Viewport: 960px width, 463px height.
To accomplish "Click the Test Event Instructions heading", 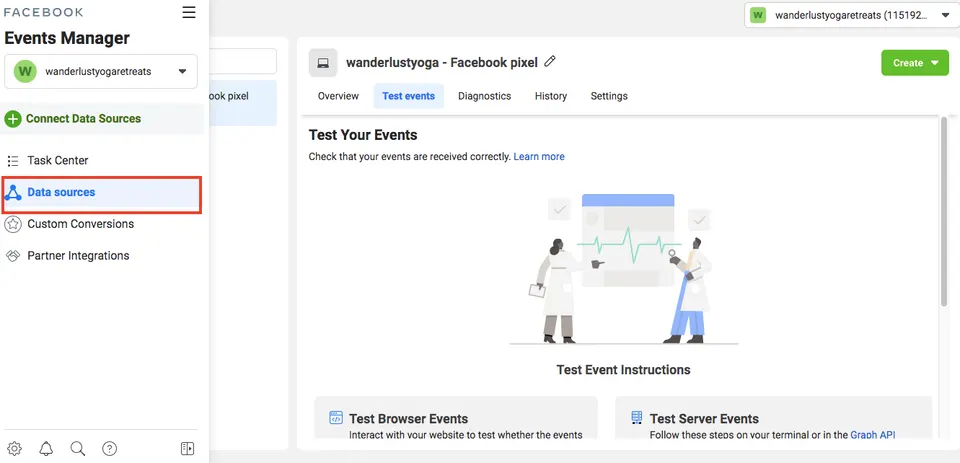I will (x=623, y=370).
